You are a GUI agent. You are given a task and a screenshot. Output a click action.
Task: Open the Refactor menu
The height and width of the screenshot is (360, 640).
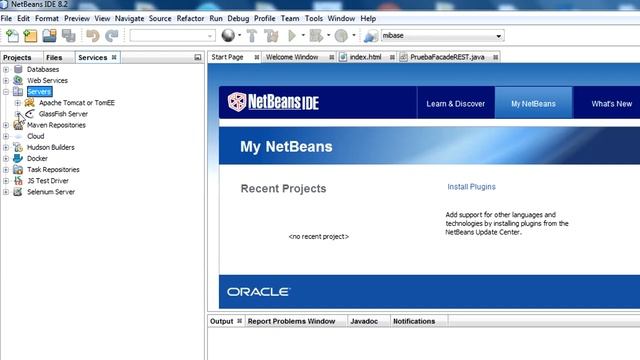tap(190, 18)
